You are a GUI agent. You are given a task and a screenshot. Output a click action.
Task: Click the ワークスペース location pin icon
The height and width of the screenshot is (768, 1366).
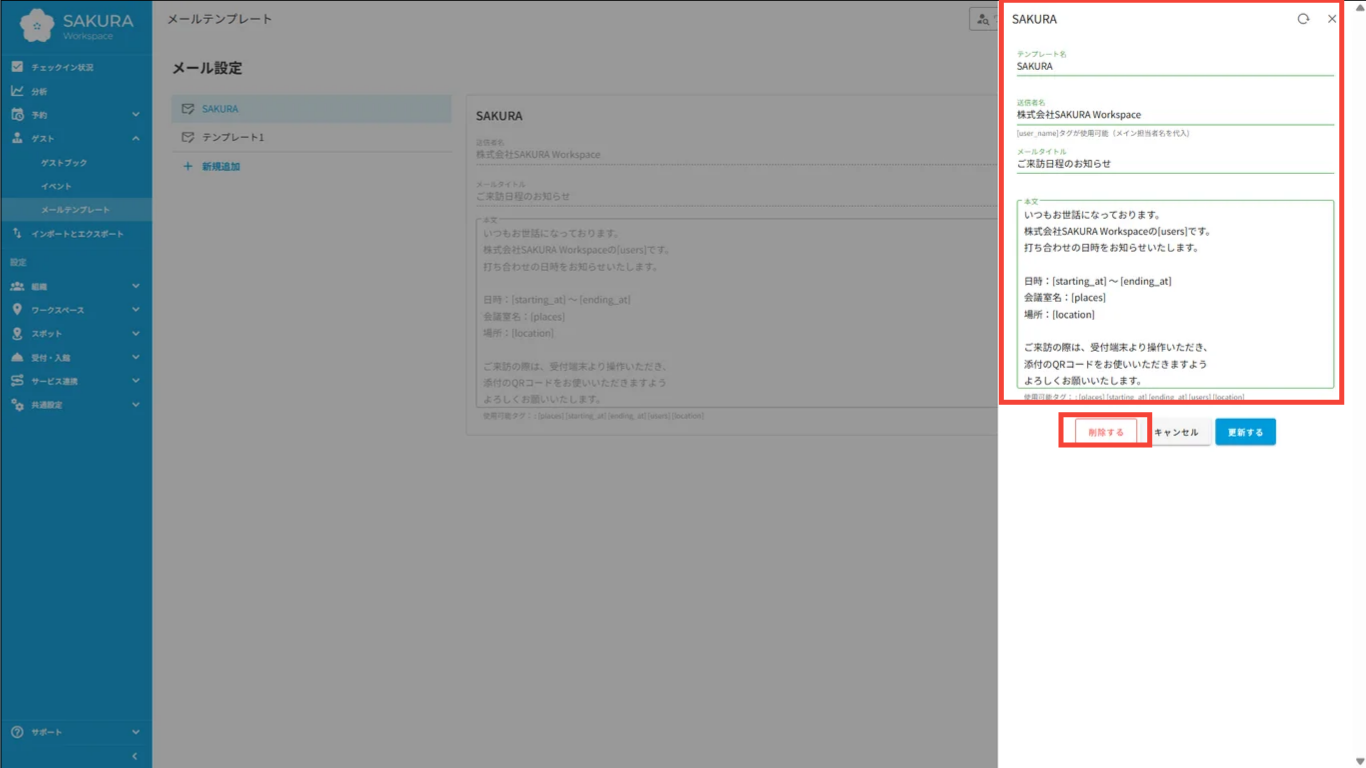(x=17, y=310)
